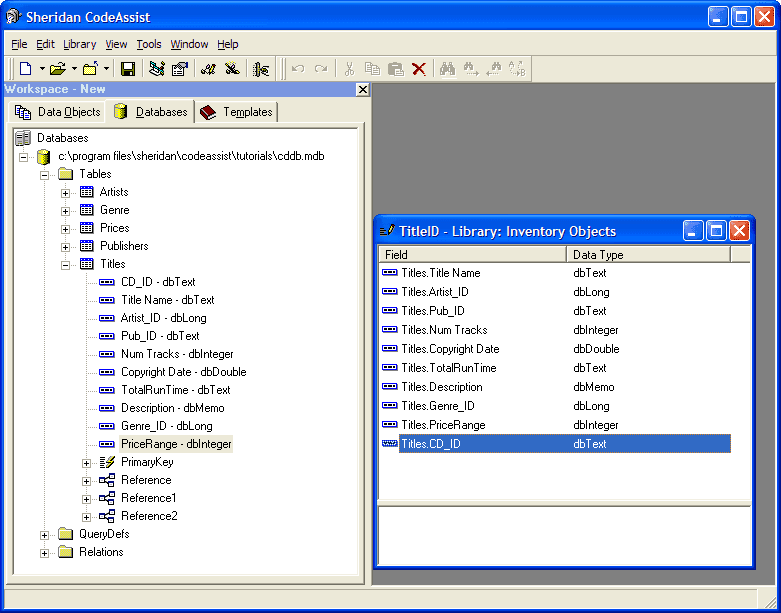This screenshot has width=781, height=613.
Task: Select Copyright Date - dbDouble tree item
Action: coord(183,372)
